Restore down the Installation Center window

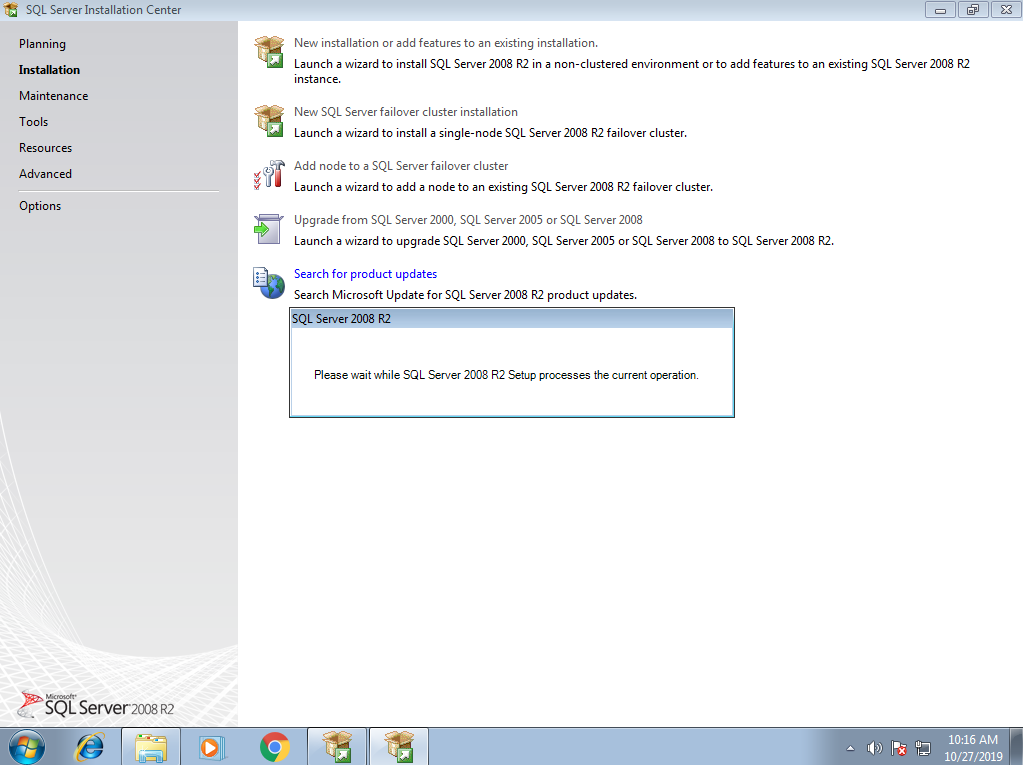[973, 10]
